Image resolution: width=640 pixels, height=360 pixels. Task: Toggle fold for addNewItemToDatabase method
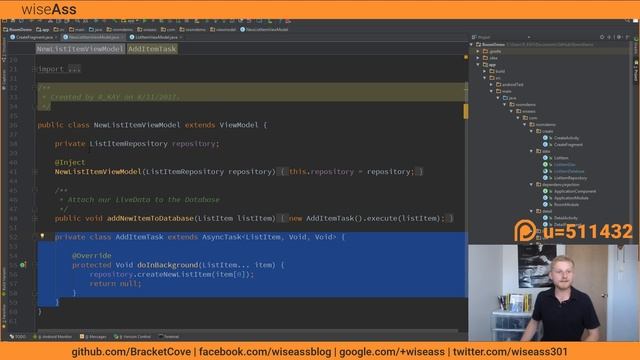(x=35, y=218)
